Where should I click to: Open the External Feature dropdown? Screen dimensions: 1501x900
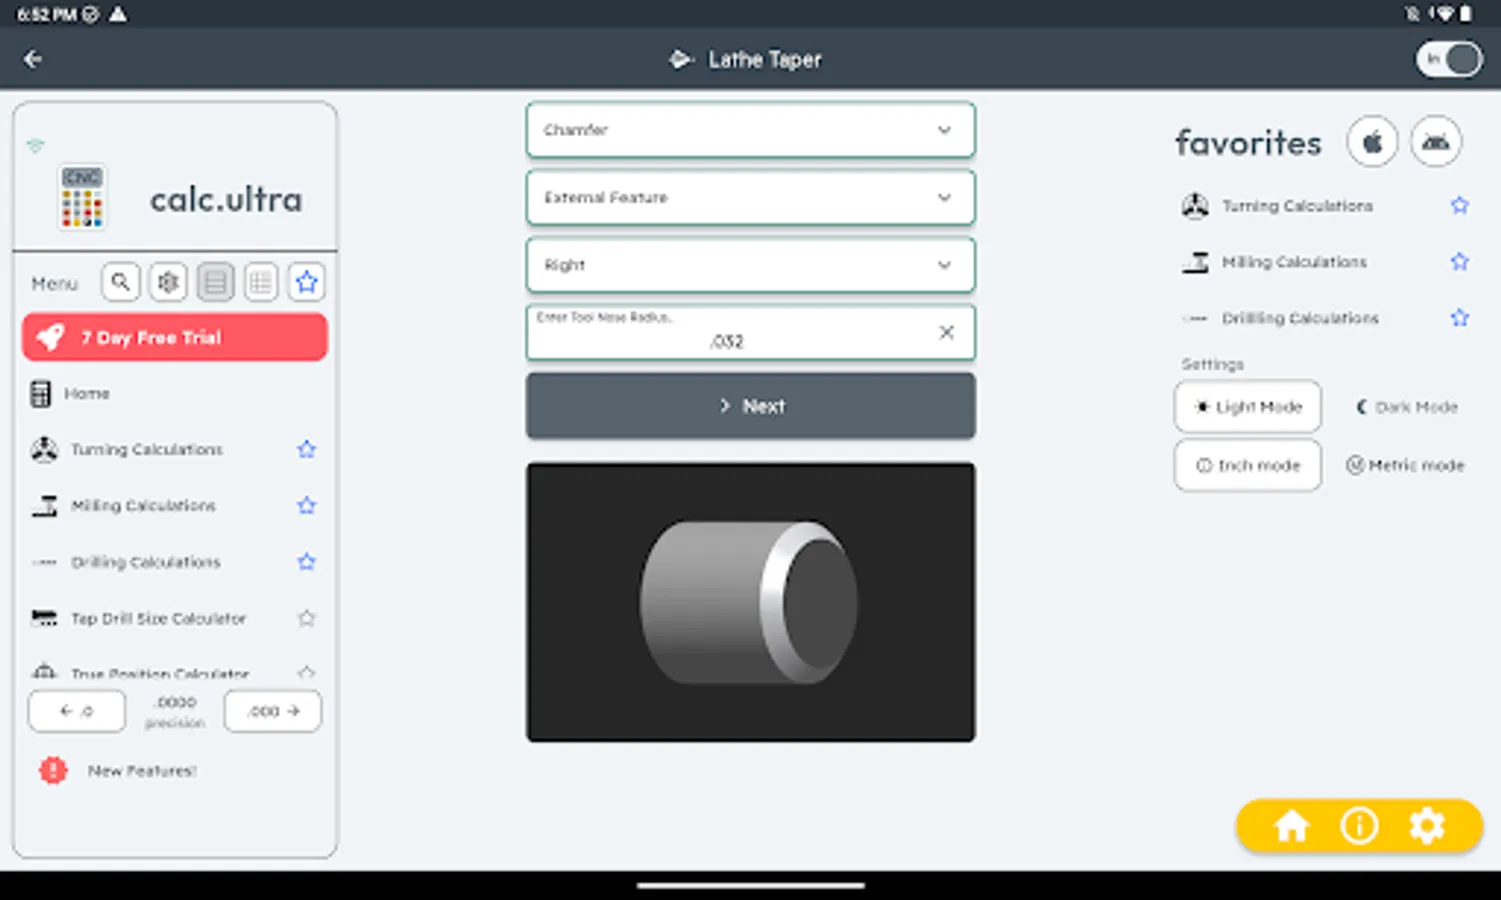[x=750, y=197]
